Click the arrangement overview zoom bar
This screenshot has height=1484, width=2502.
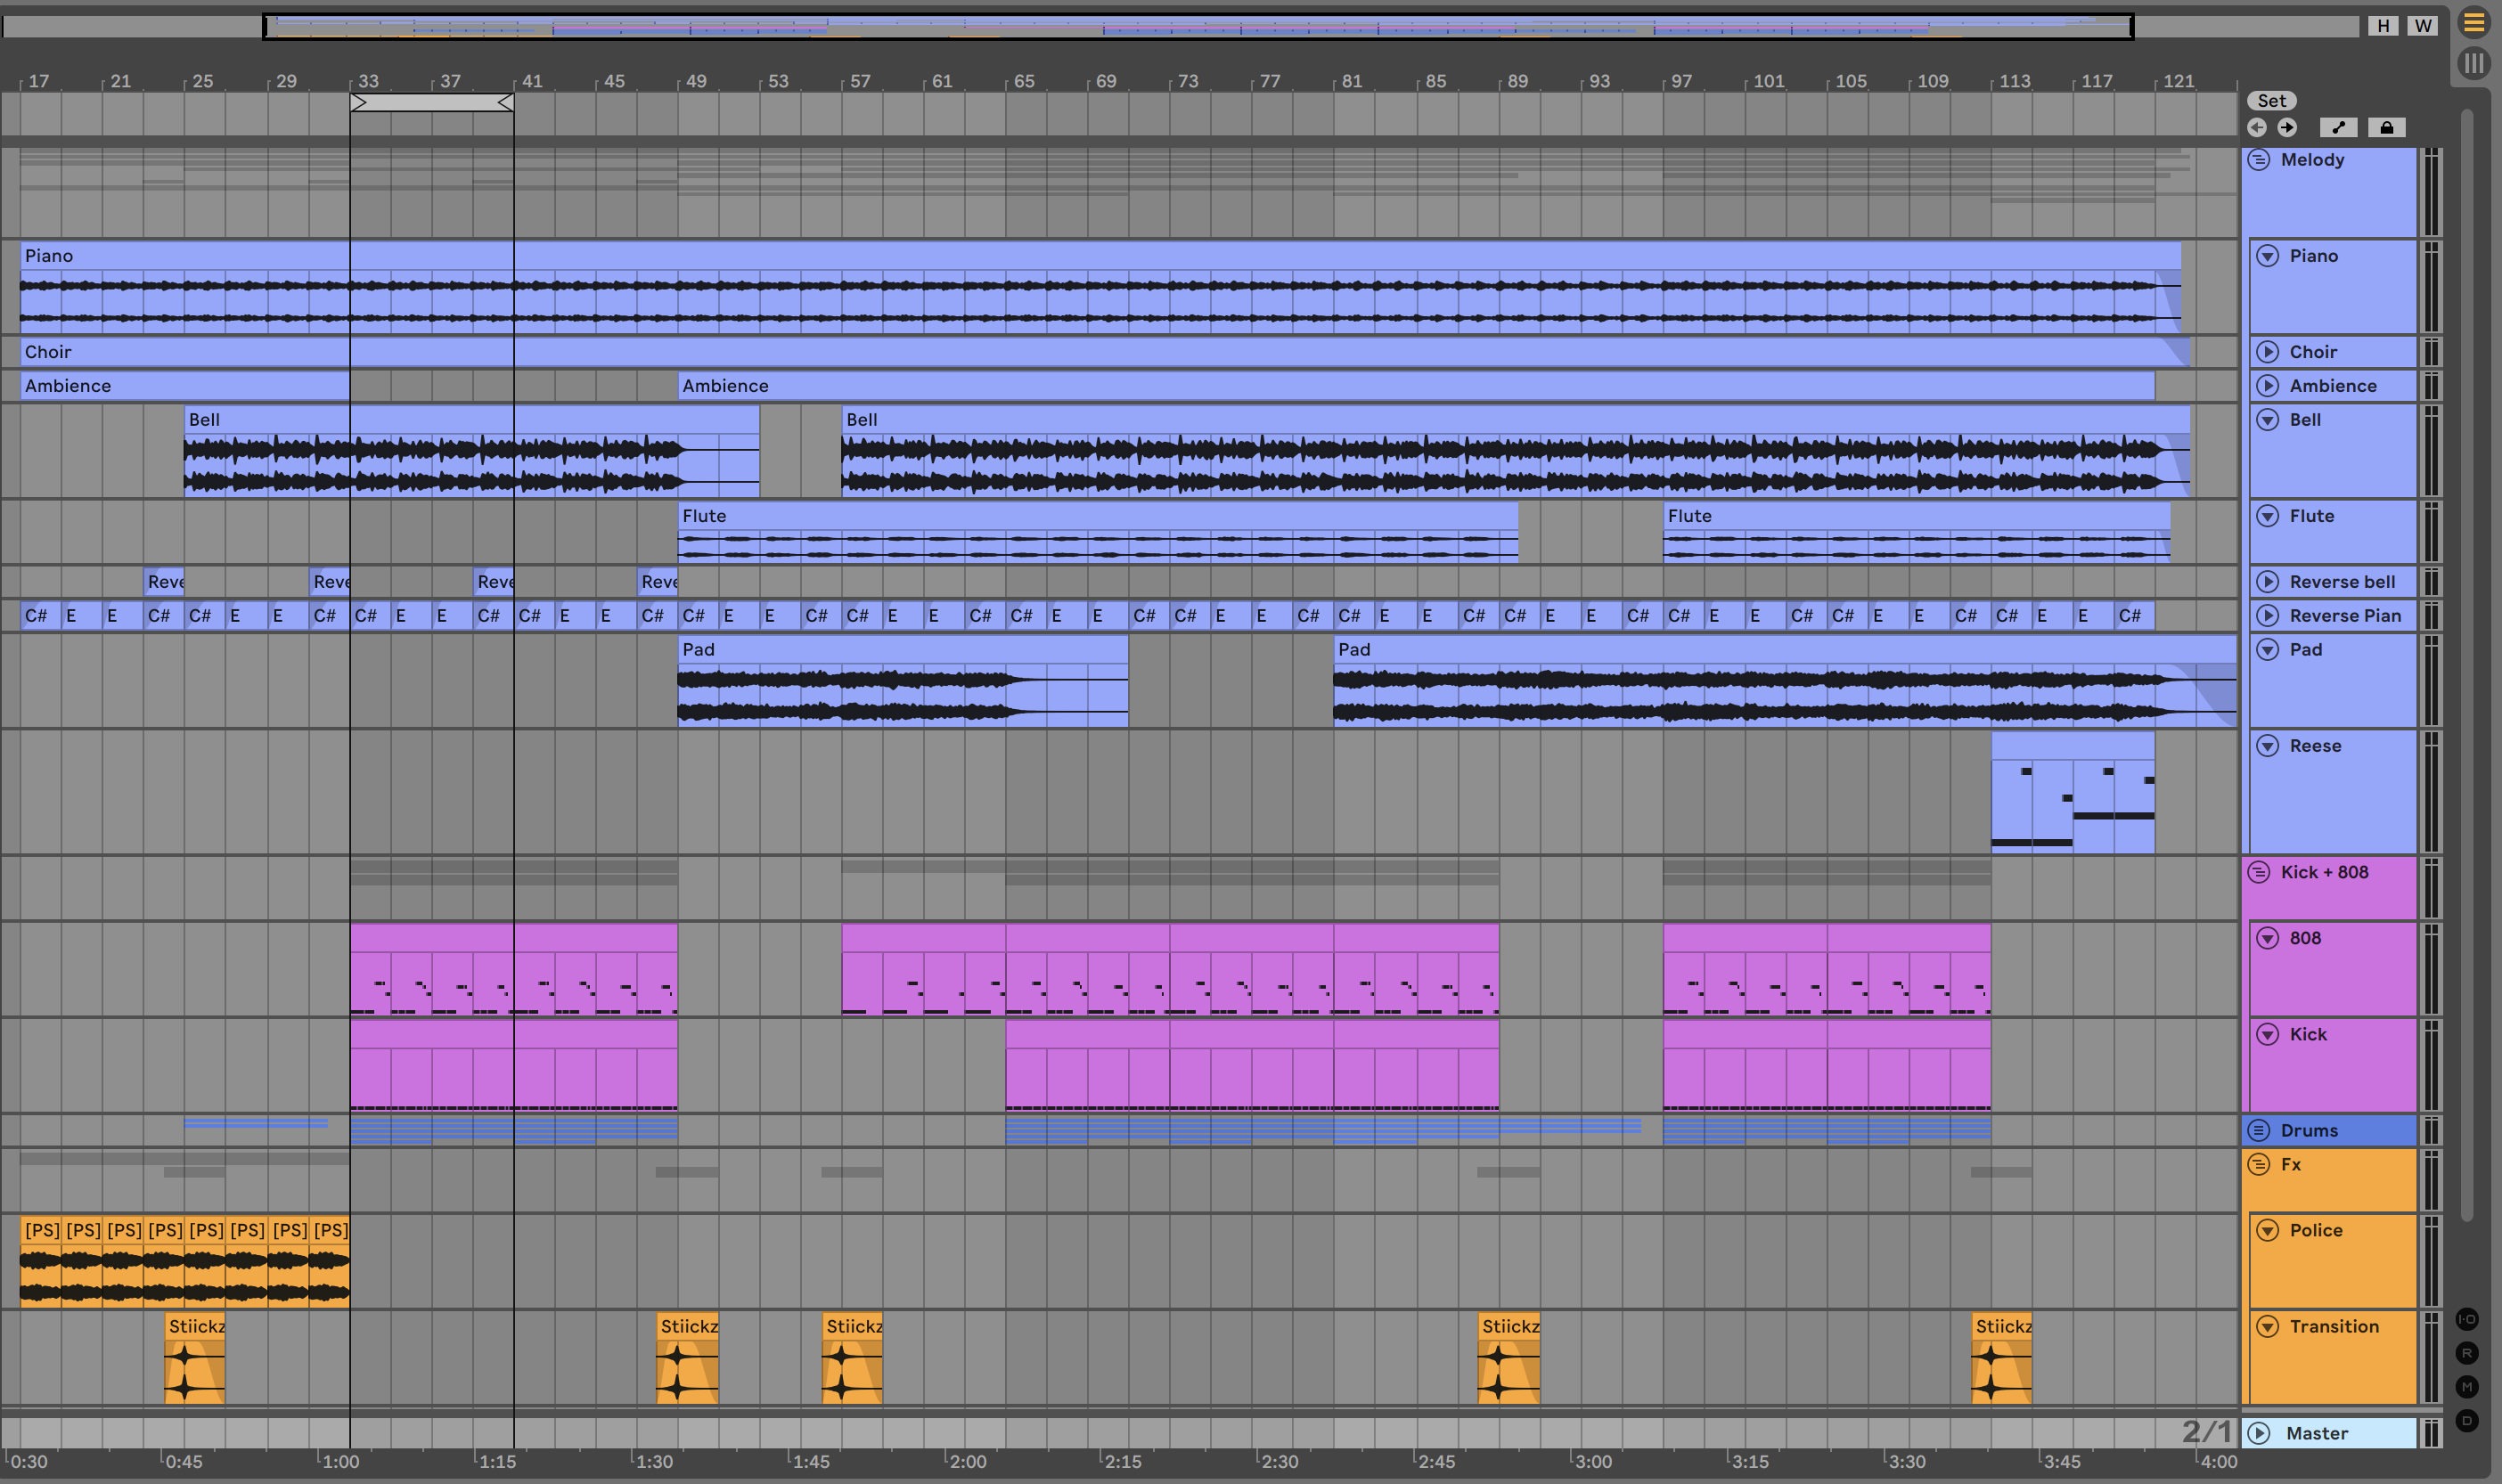(x=1197, y=26)
